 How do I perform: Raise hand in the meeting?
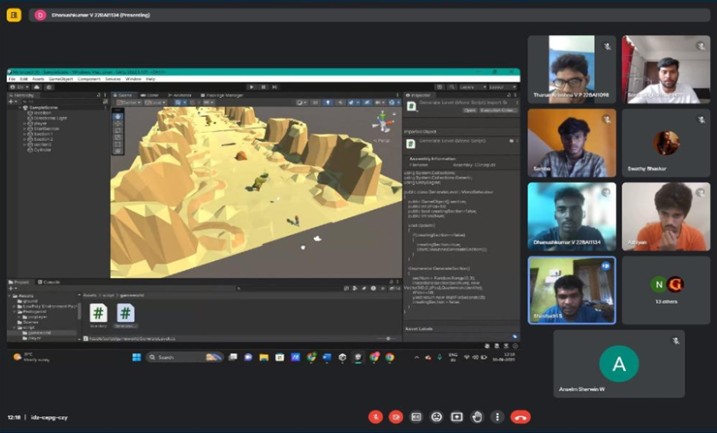(477, 417)
